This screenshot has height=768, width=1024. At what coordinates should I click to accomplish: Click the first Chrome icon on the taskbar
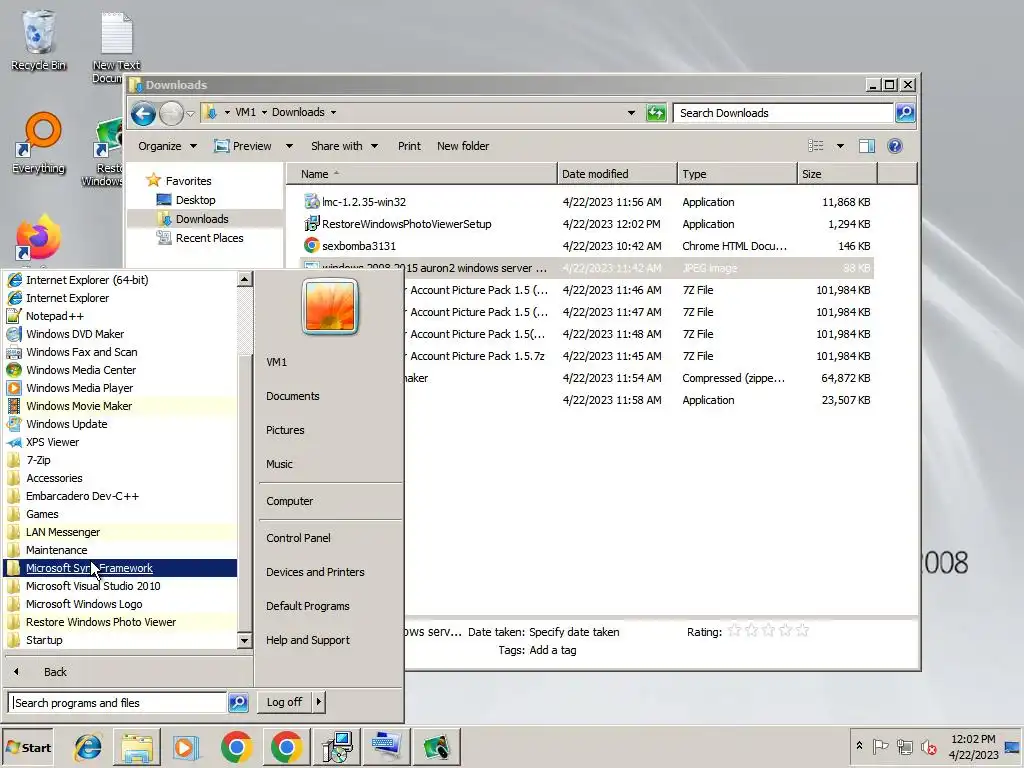point(236,747)
